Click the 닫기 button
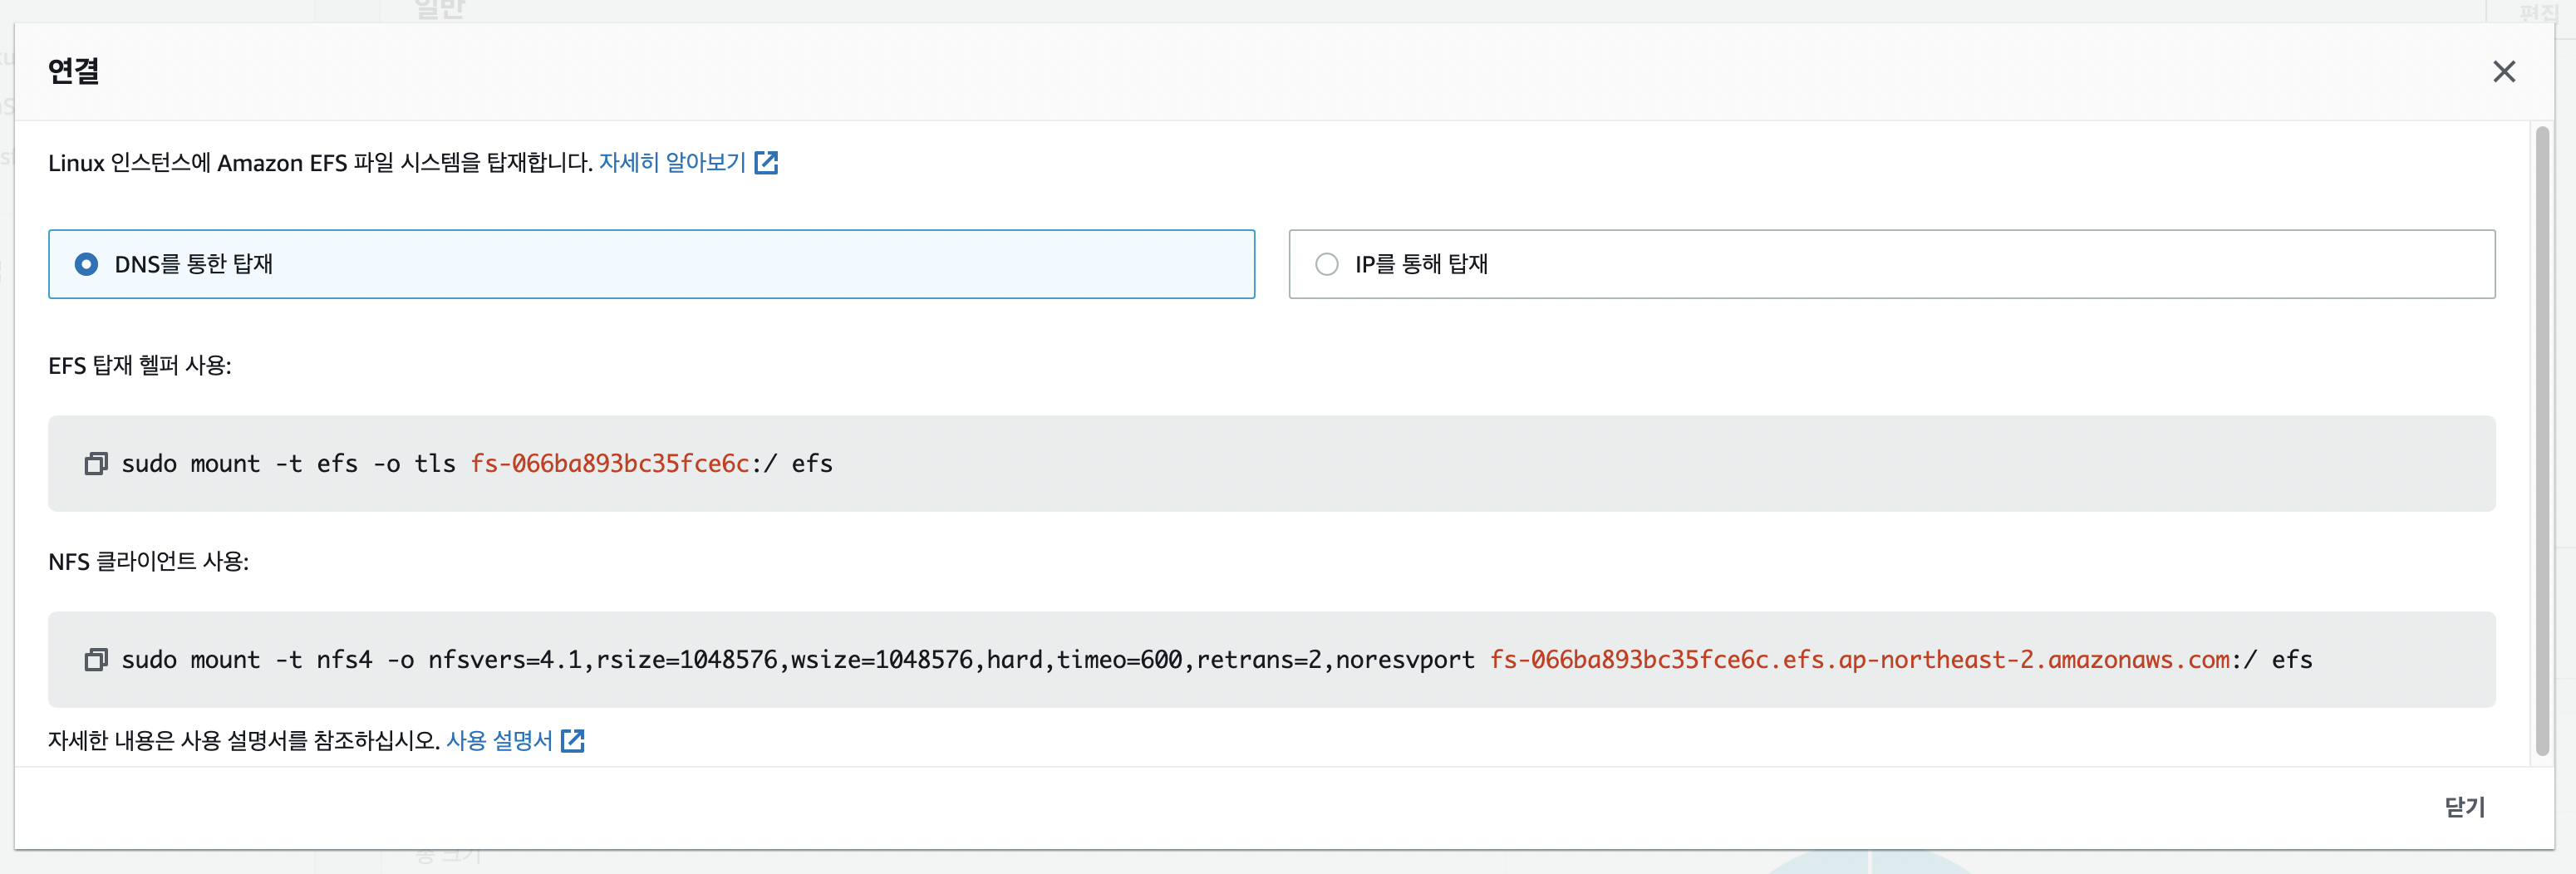Screen dimensions: 2576x874 click(x=2464, y=807)
